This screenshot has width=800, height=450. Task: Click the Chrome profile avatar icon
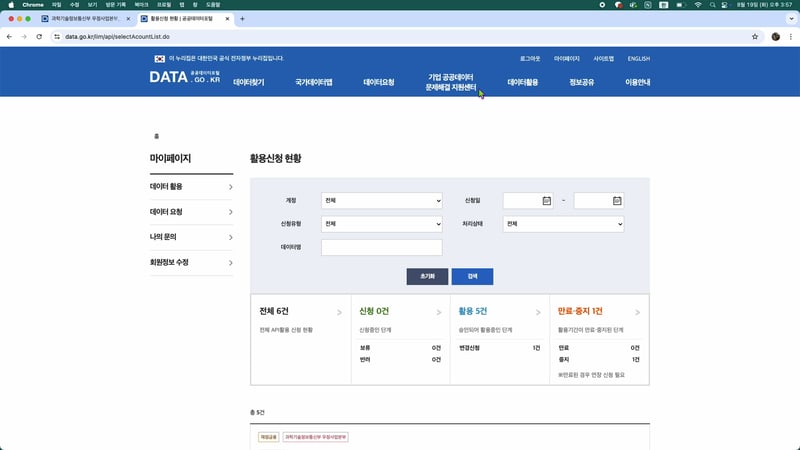(x=775, y=36)
